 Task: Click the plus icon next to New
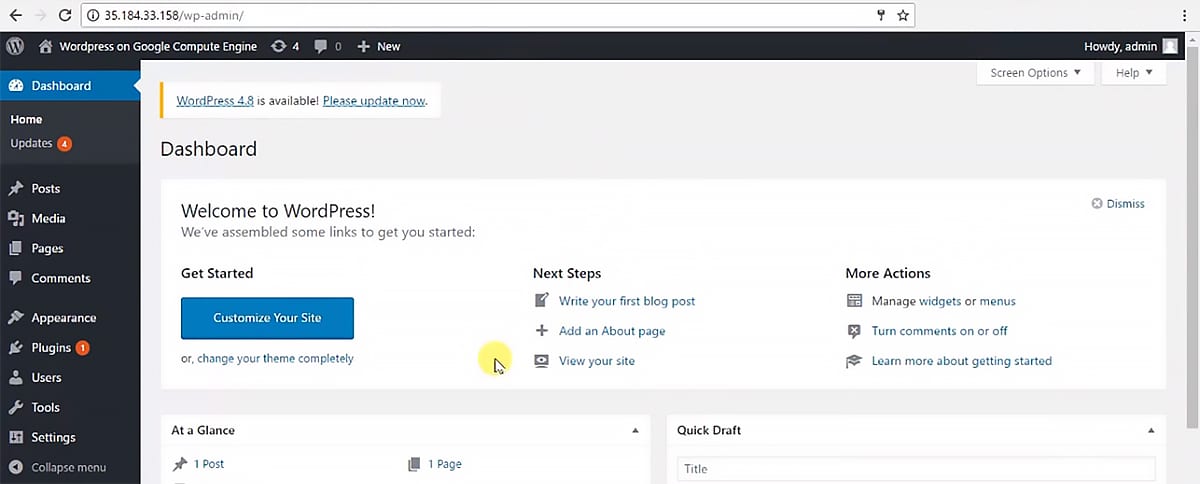click(x=364, y=46)
